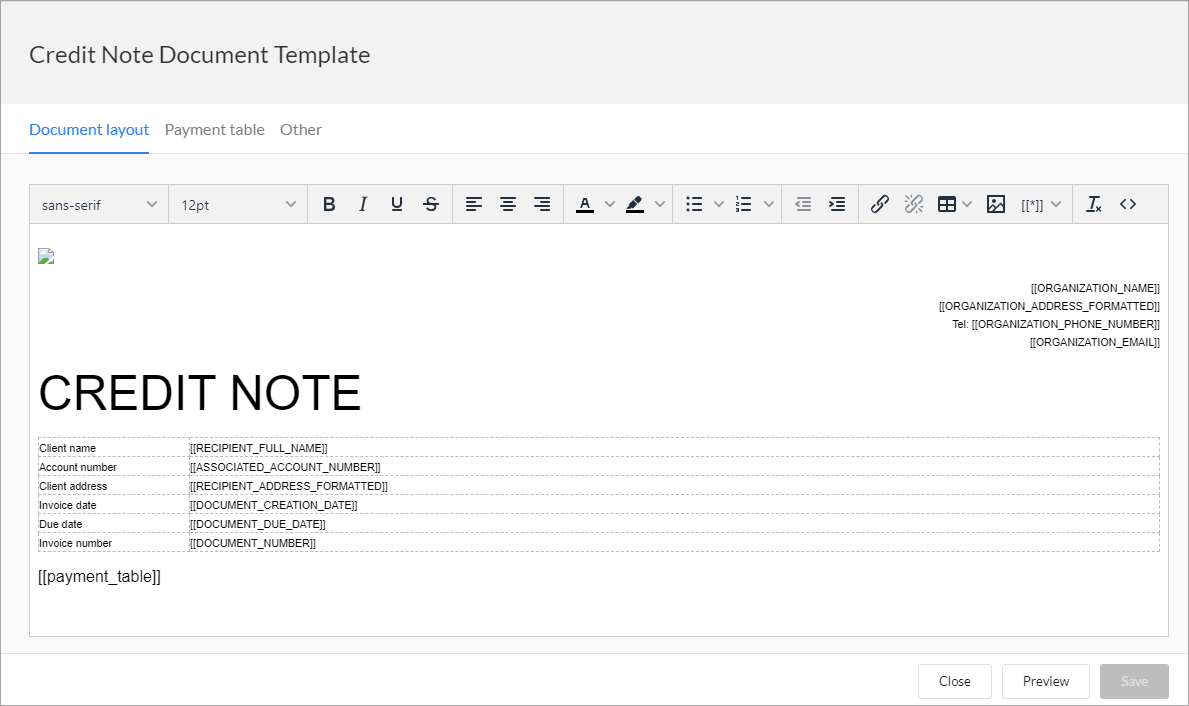This screenshot has height=706, width=1189.
Task: Insert a hyperlink using the link icon
Action: (x=879, y=204)
